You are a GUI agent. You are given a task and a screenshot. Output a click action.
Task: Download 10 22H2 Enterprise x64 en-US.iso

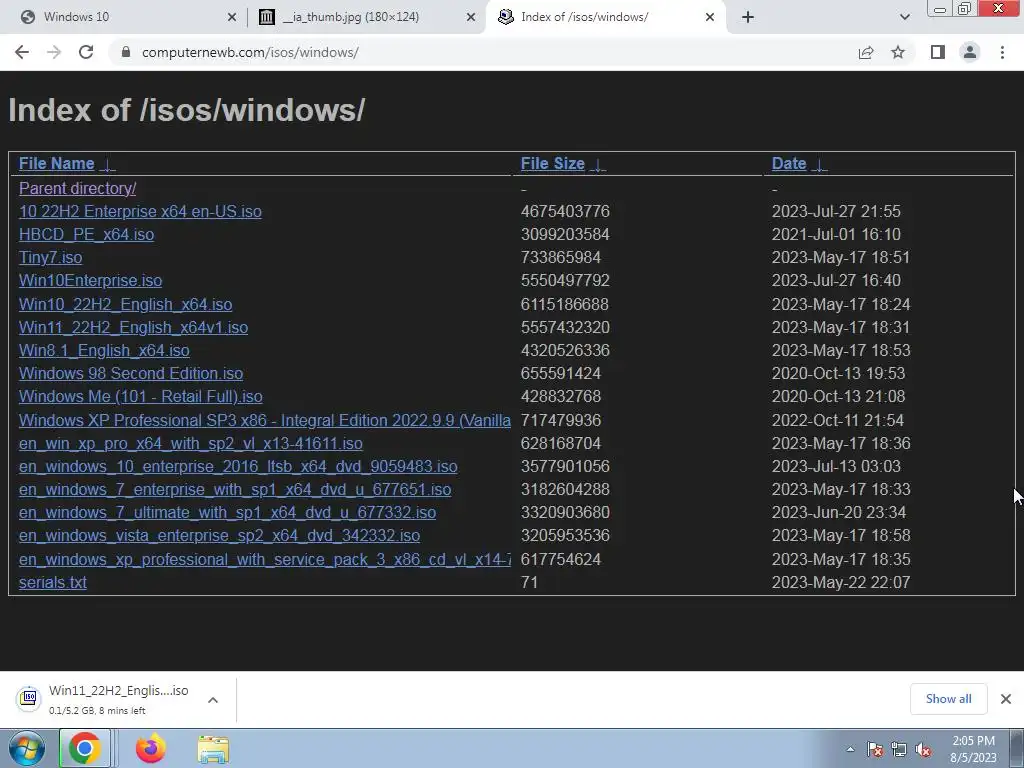[x=140, y=211]
